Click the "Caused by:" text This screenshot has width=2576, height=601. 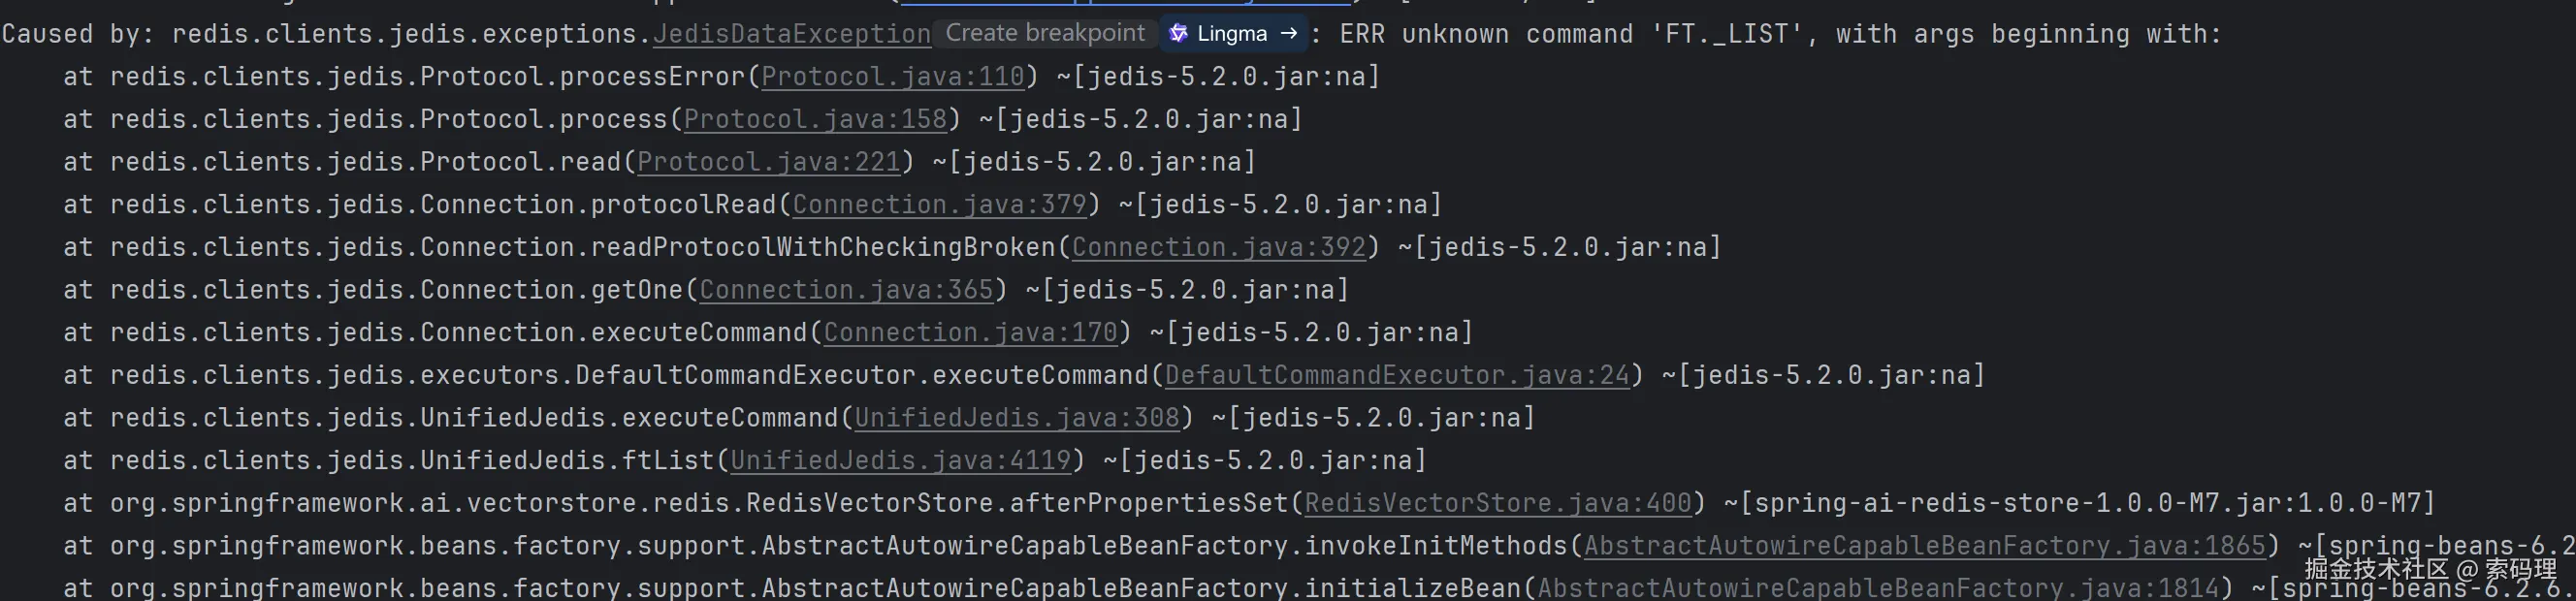click(x=77, y=34)
